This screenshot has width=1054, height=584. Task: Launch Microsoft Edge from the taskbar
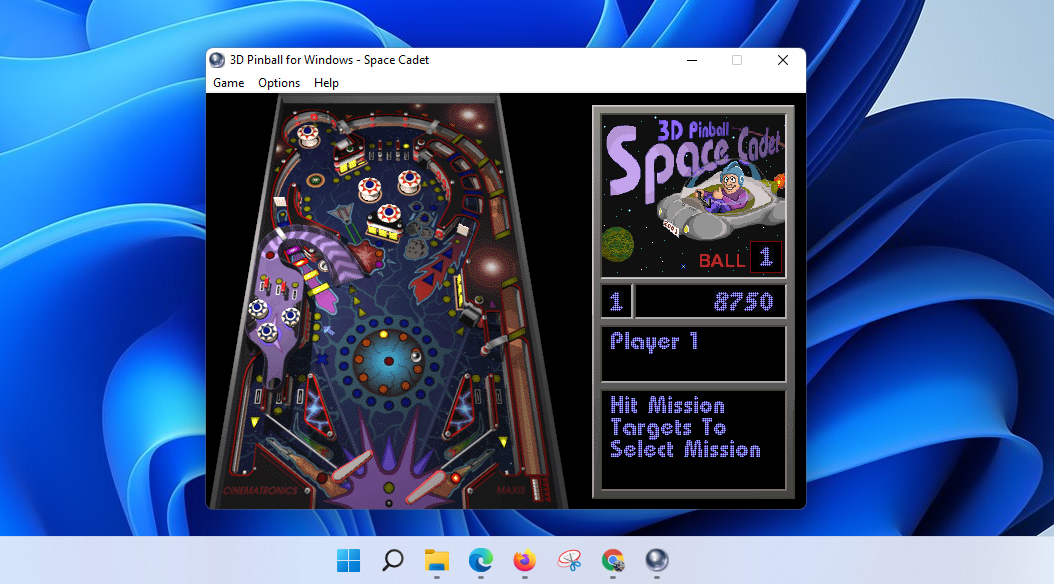[481, 560]
